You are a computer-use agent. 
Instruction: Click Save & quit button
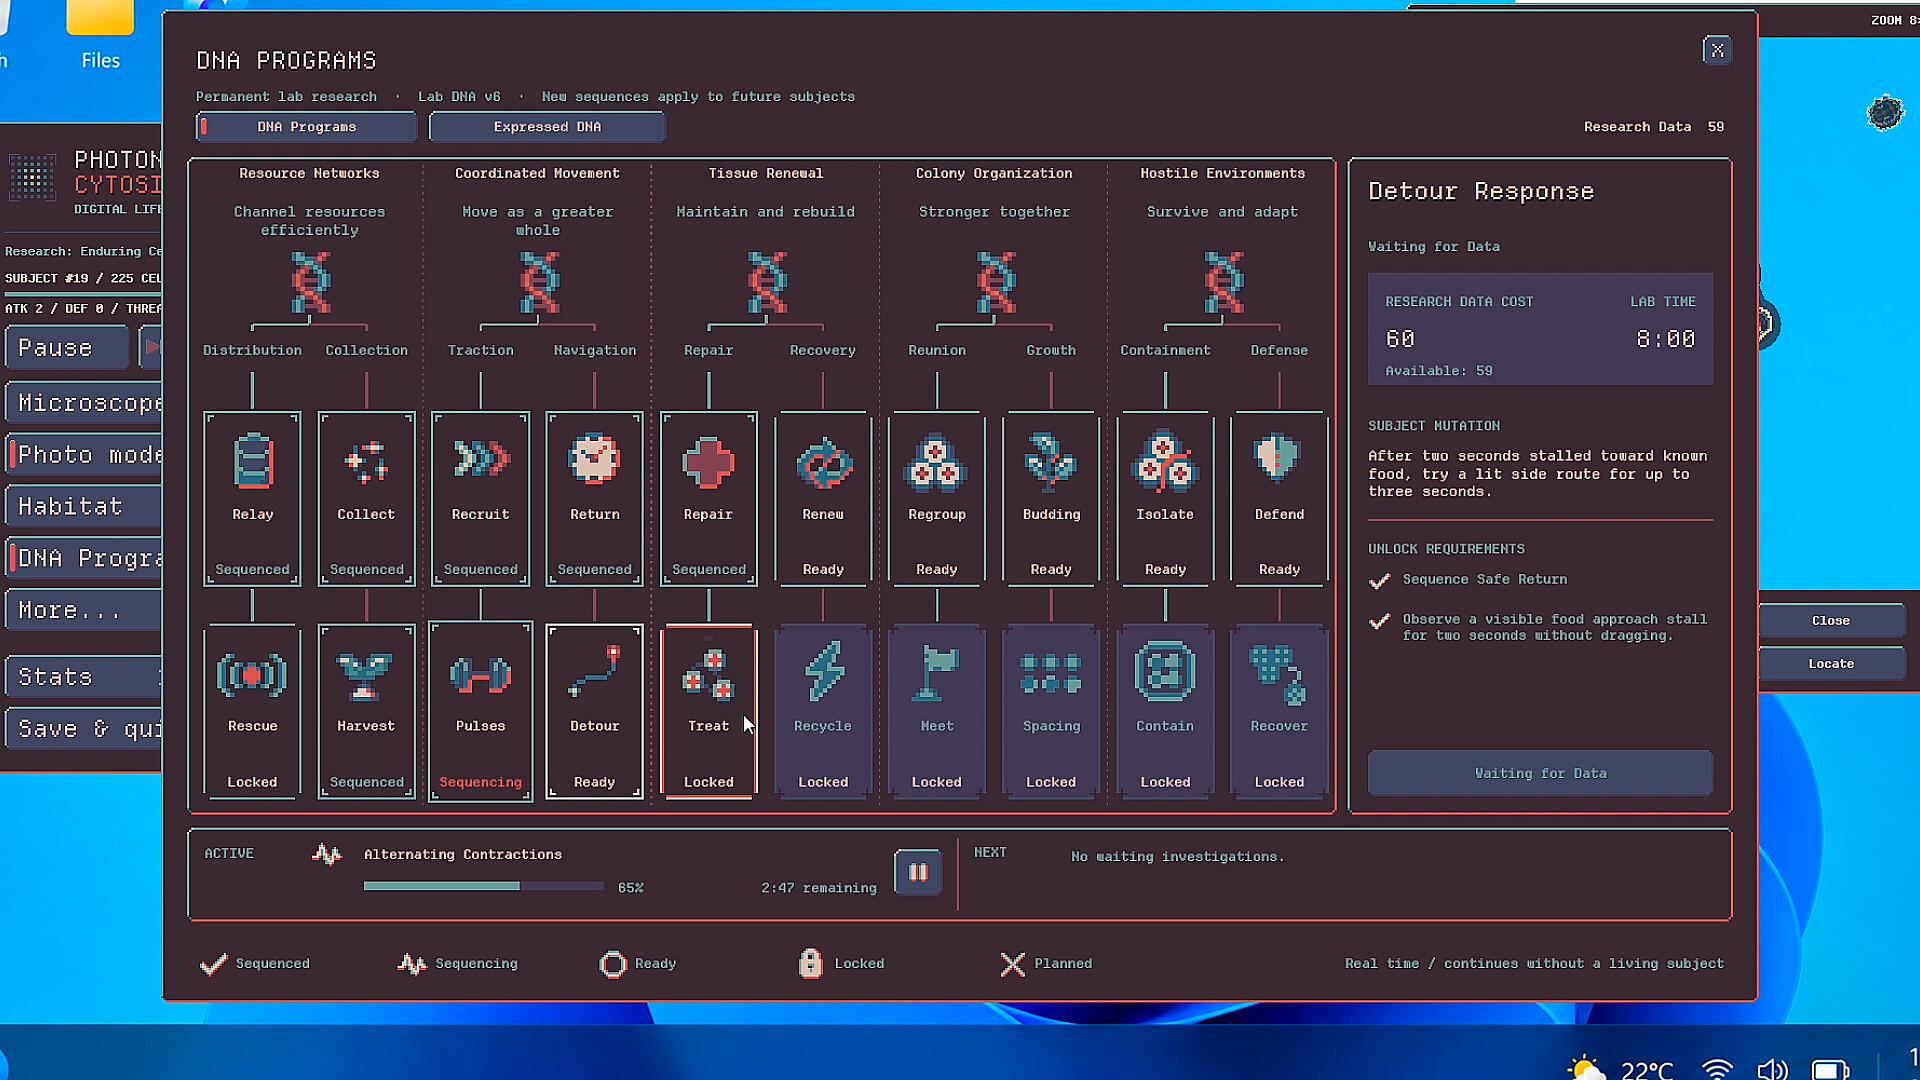coord(84,729)
